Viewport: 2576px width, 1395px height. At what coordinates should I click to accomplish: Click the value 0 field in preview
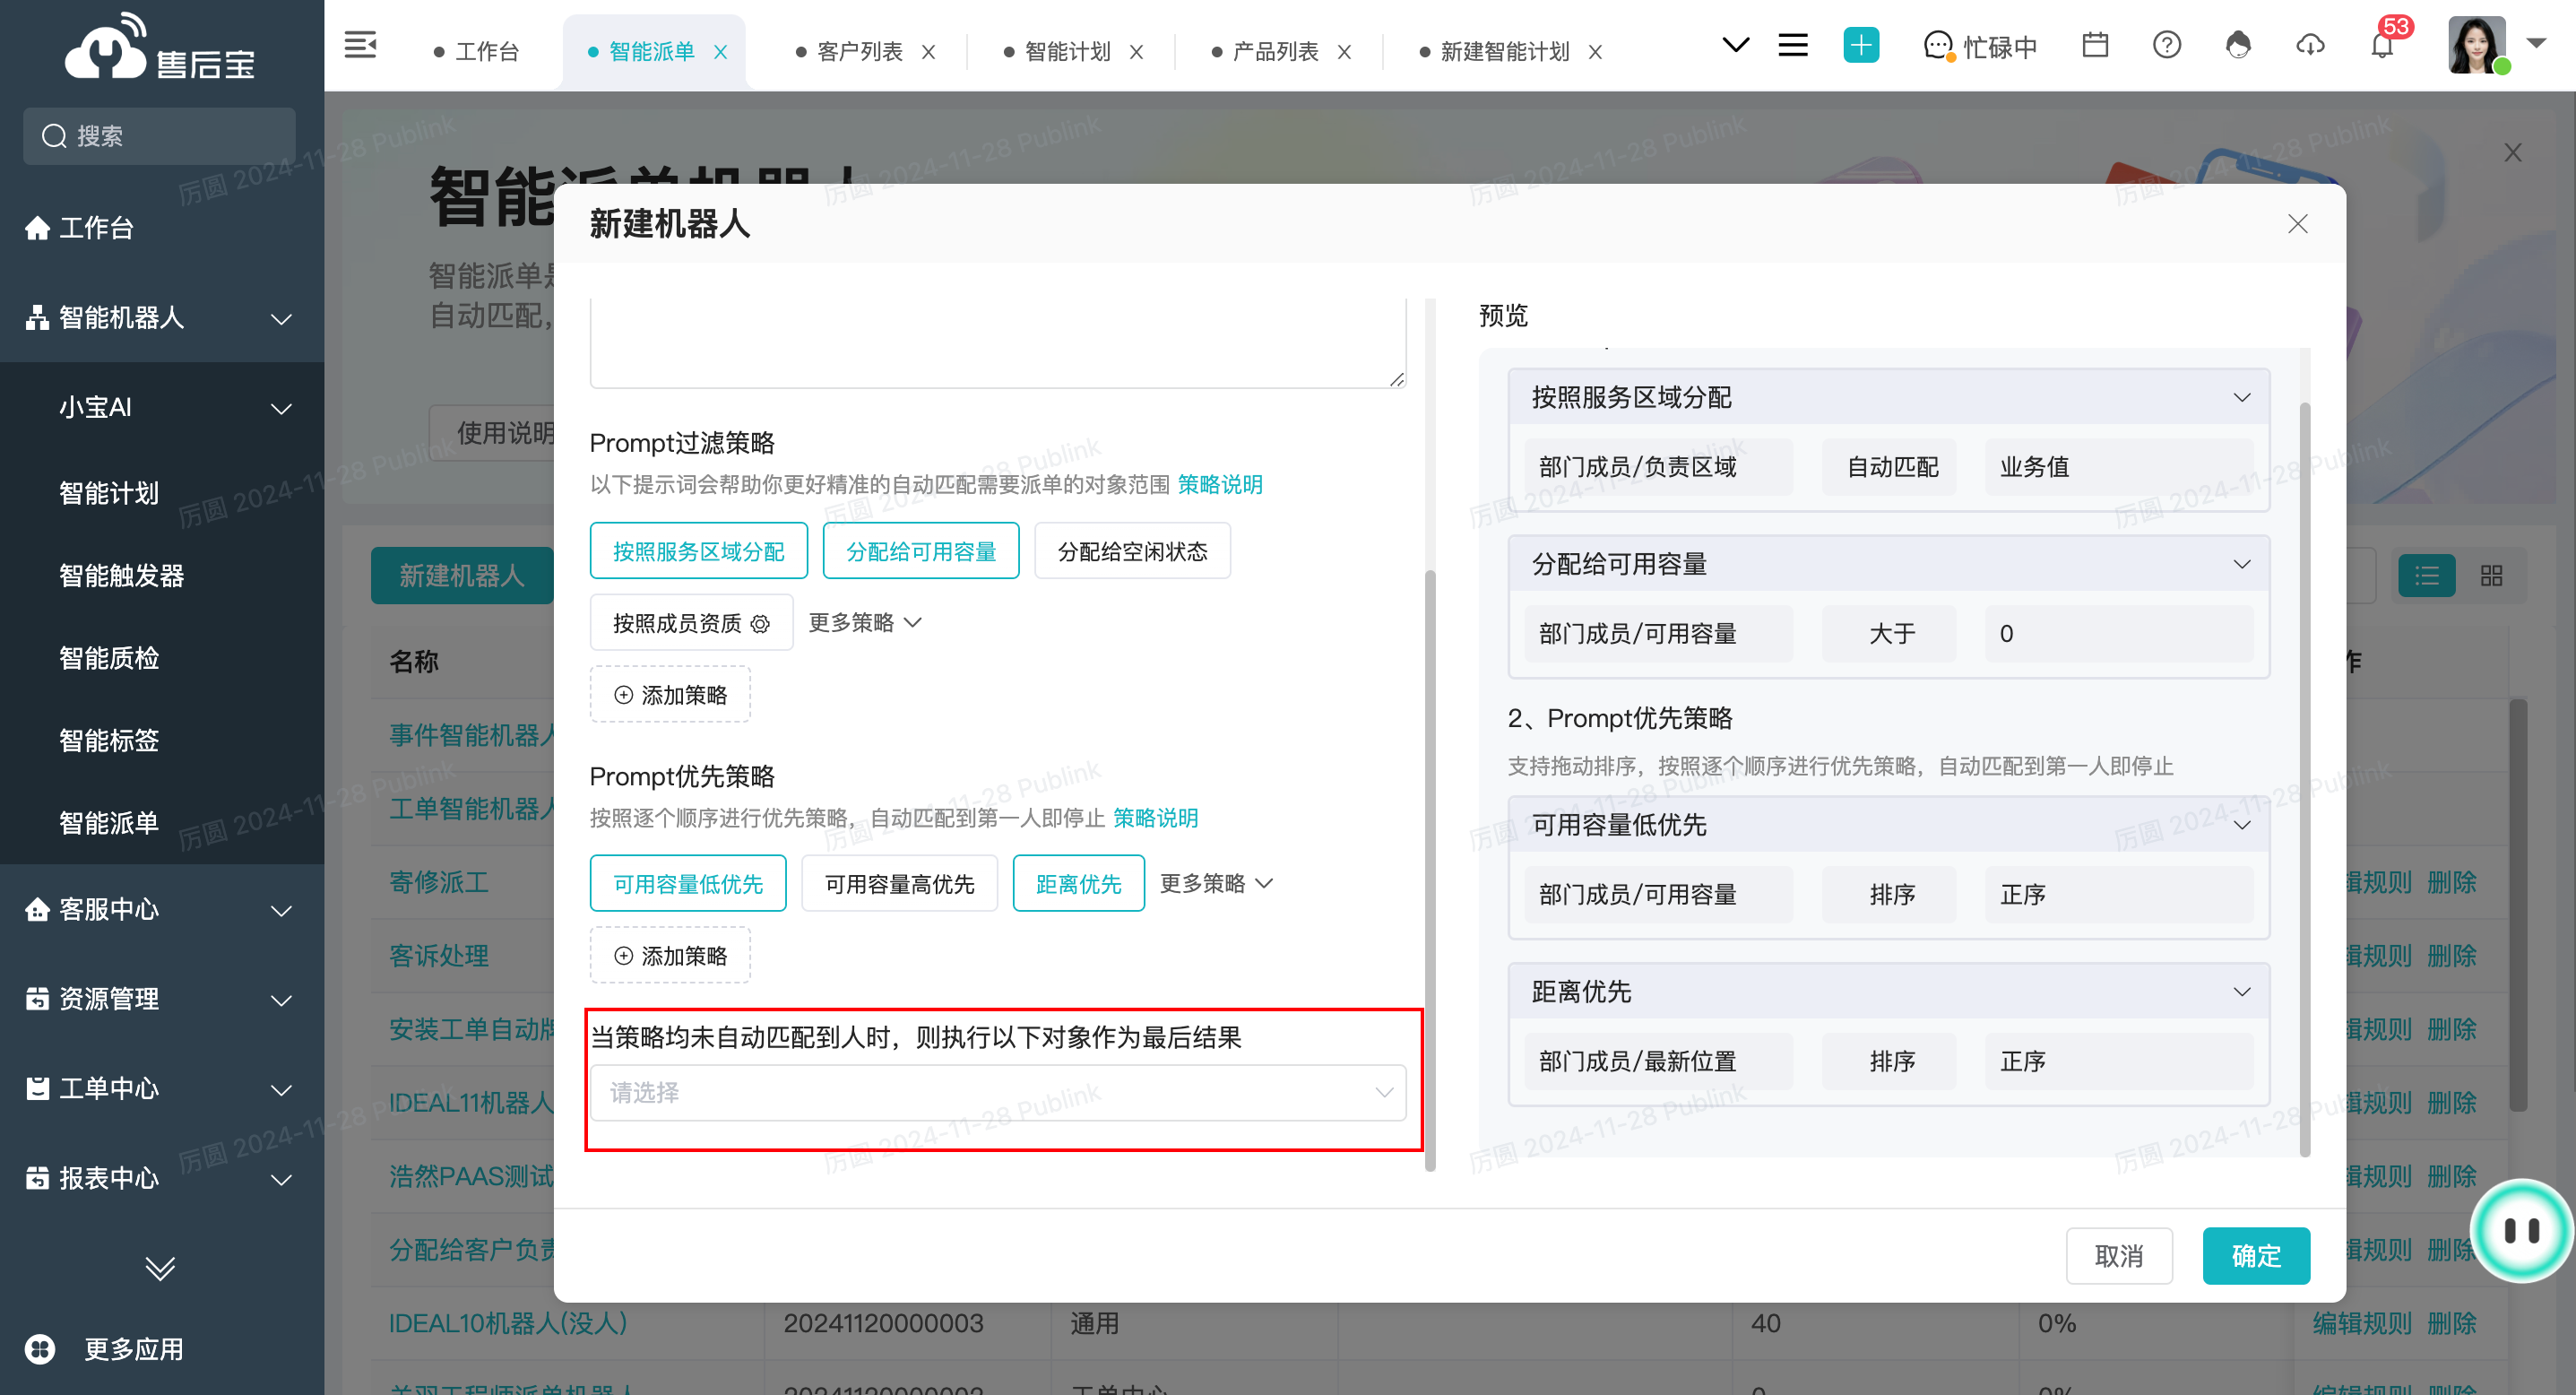click(x=2119, y=634)
